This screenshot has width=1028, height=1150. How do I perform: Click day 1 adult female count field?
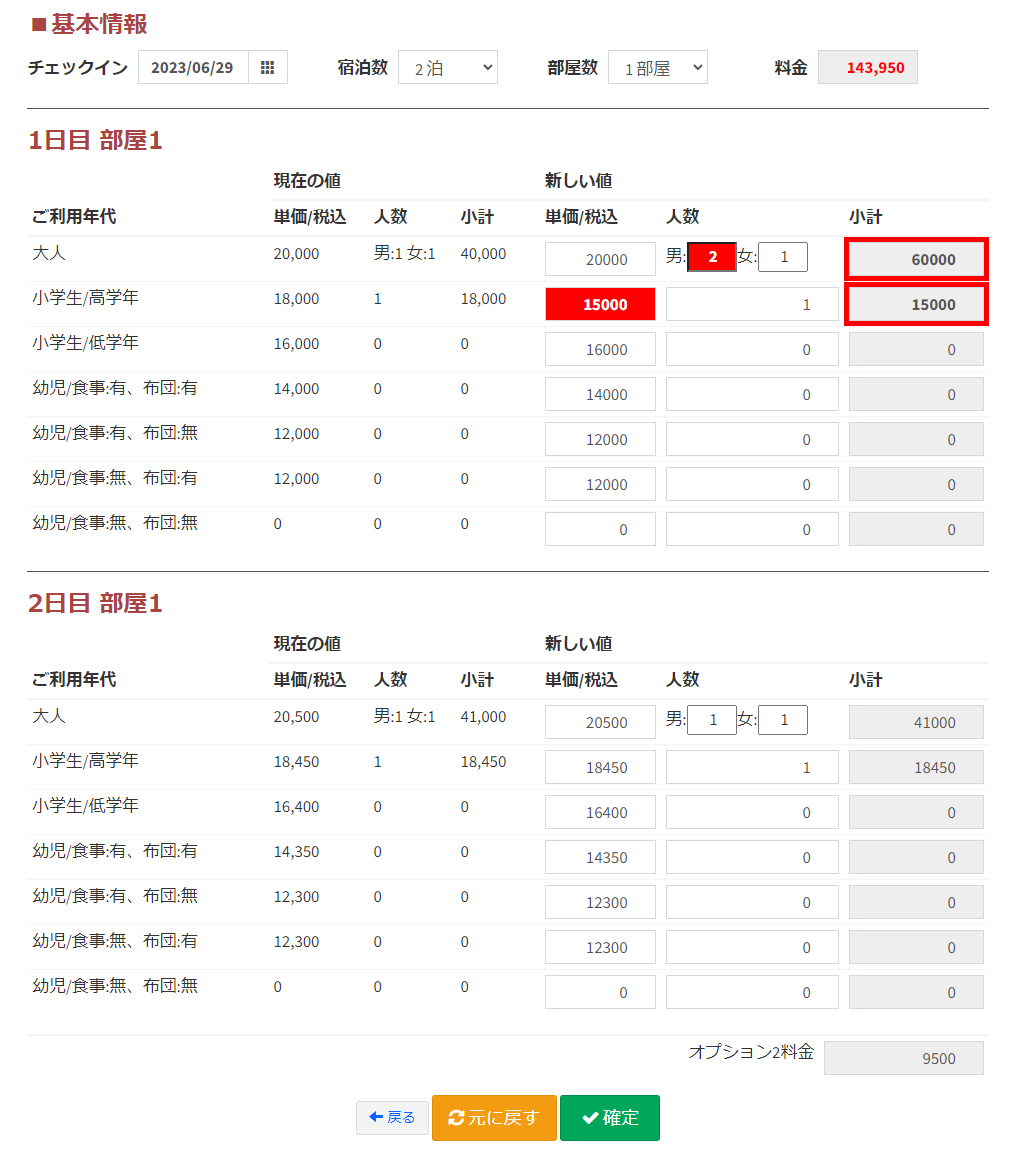(x=783, y=257)
